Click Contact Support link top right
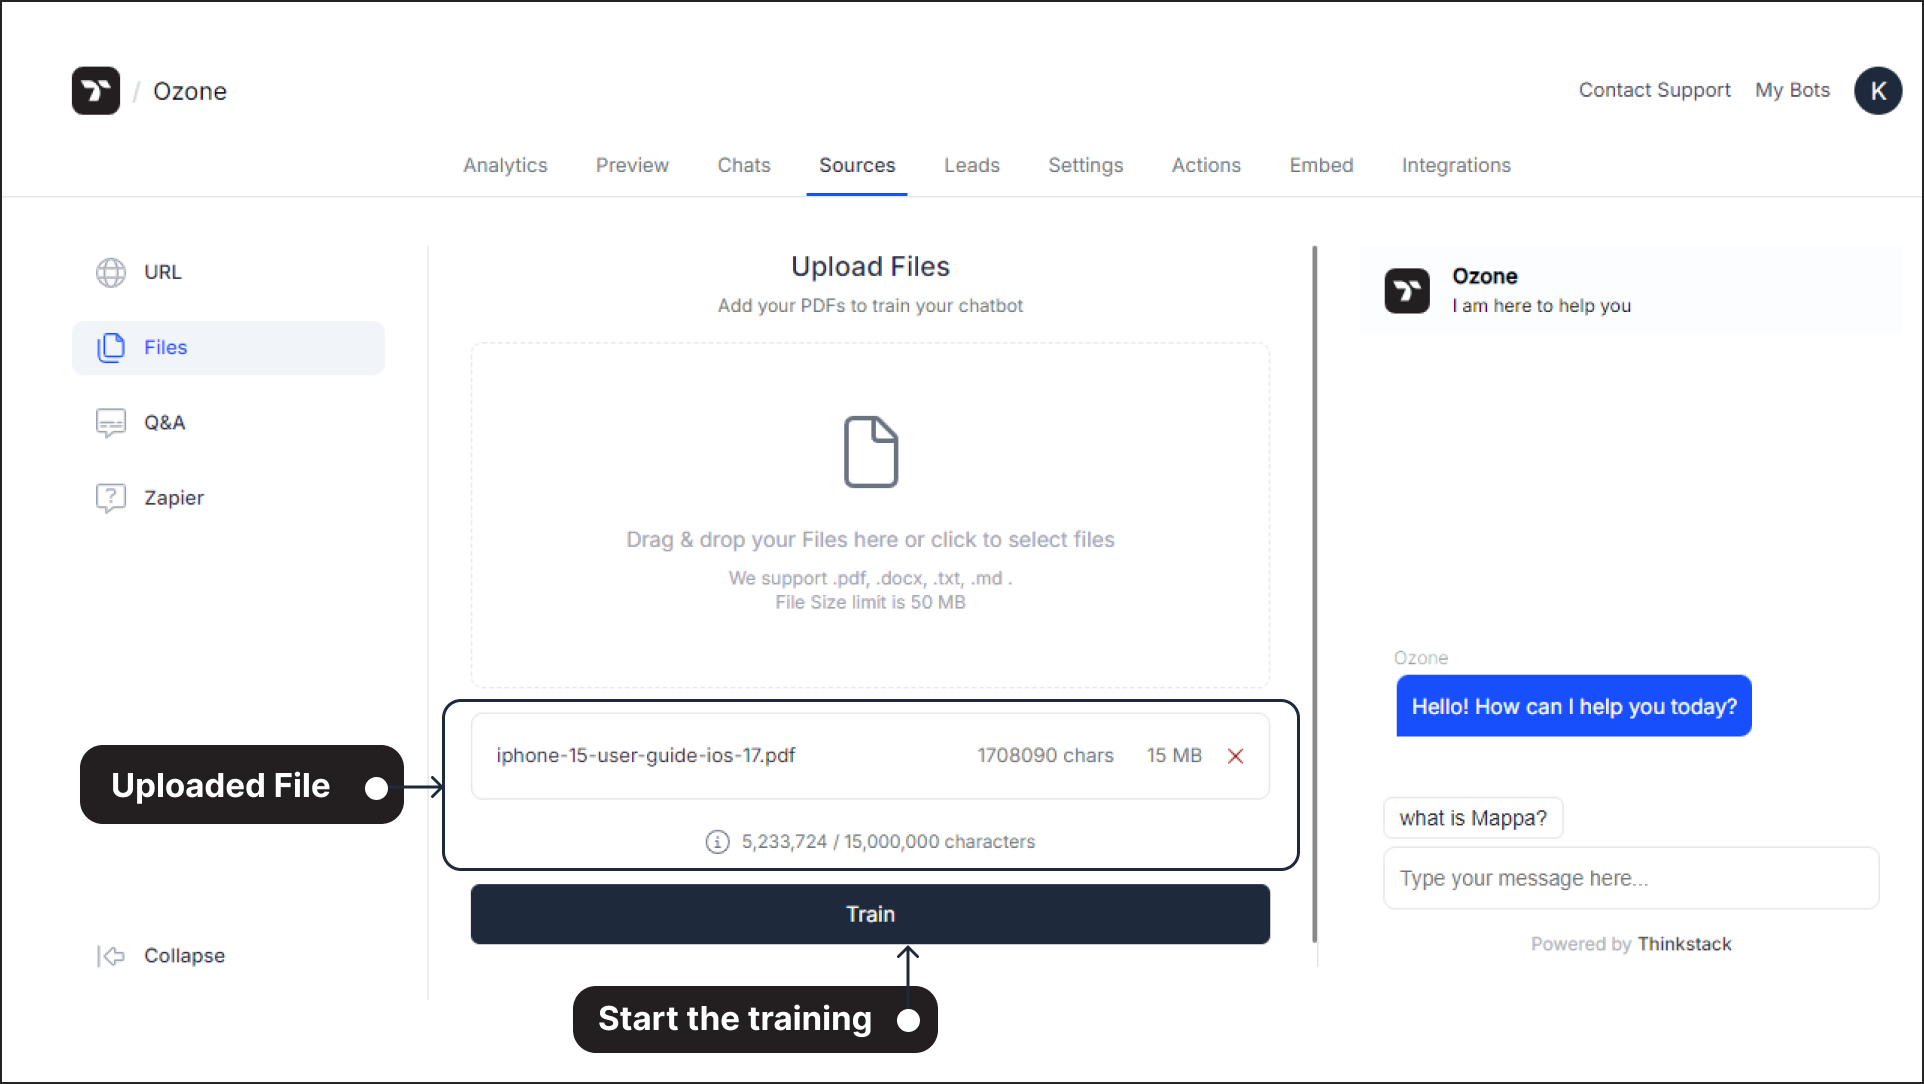The width and height of the screenshot is (1924, 1084). click(x=1653, y=89)
